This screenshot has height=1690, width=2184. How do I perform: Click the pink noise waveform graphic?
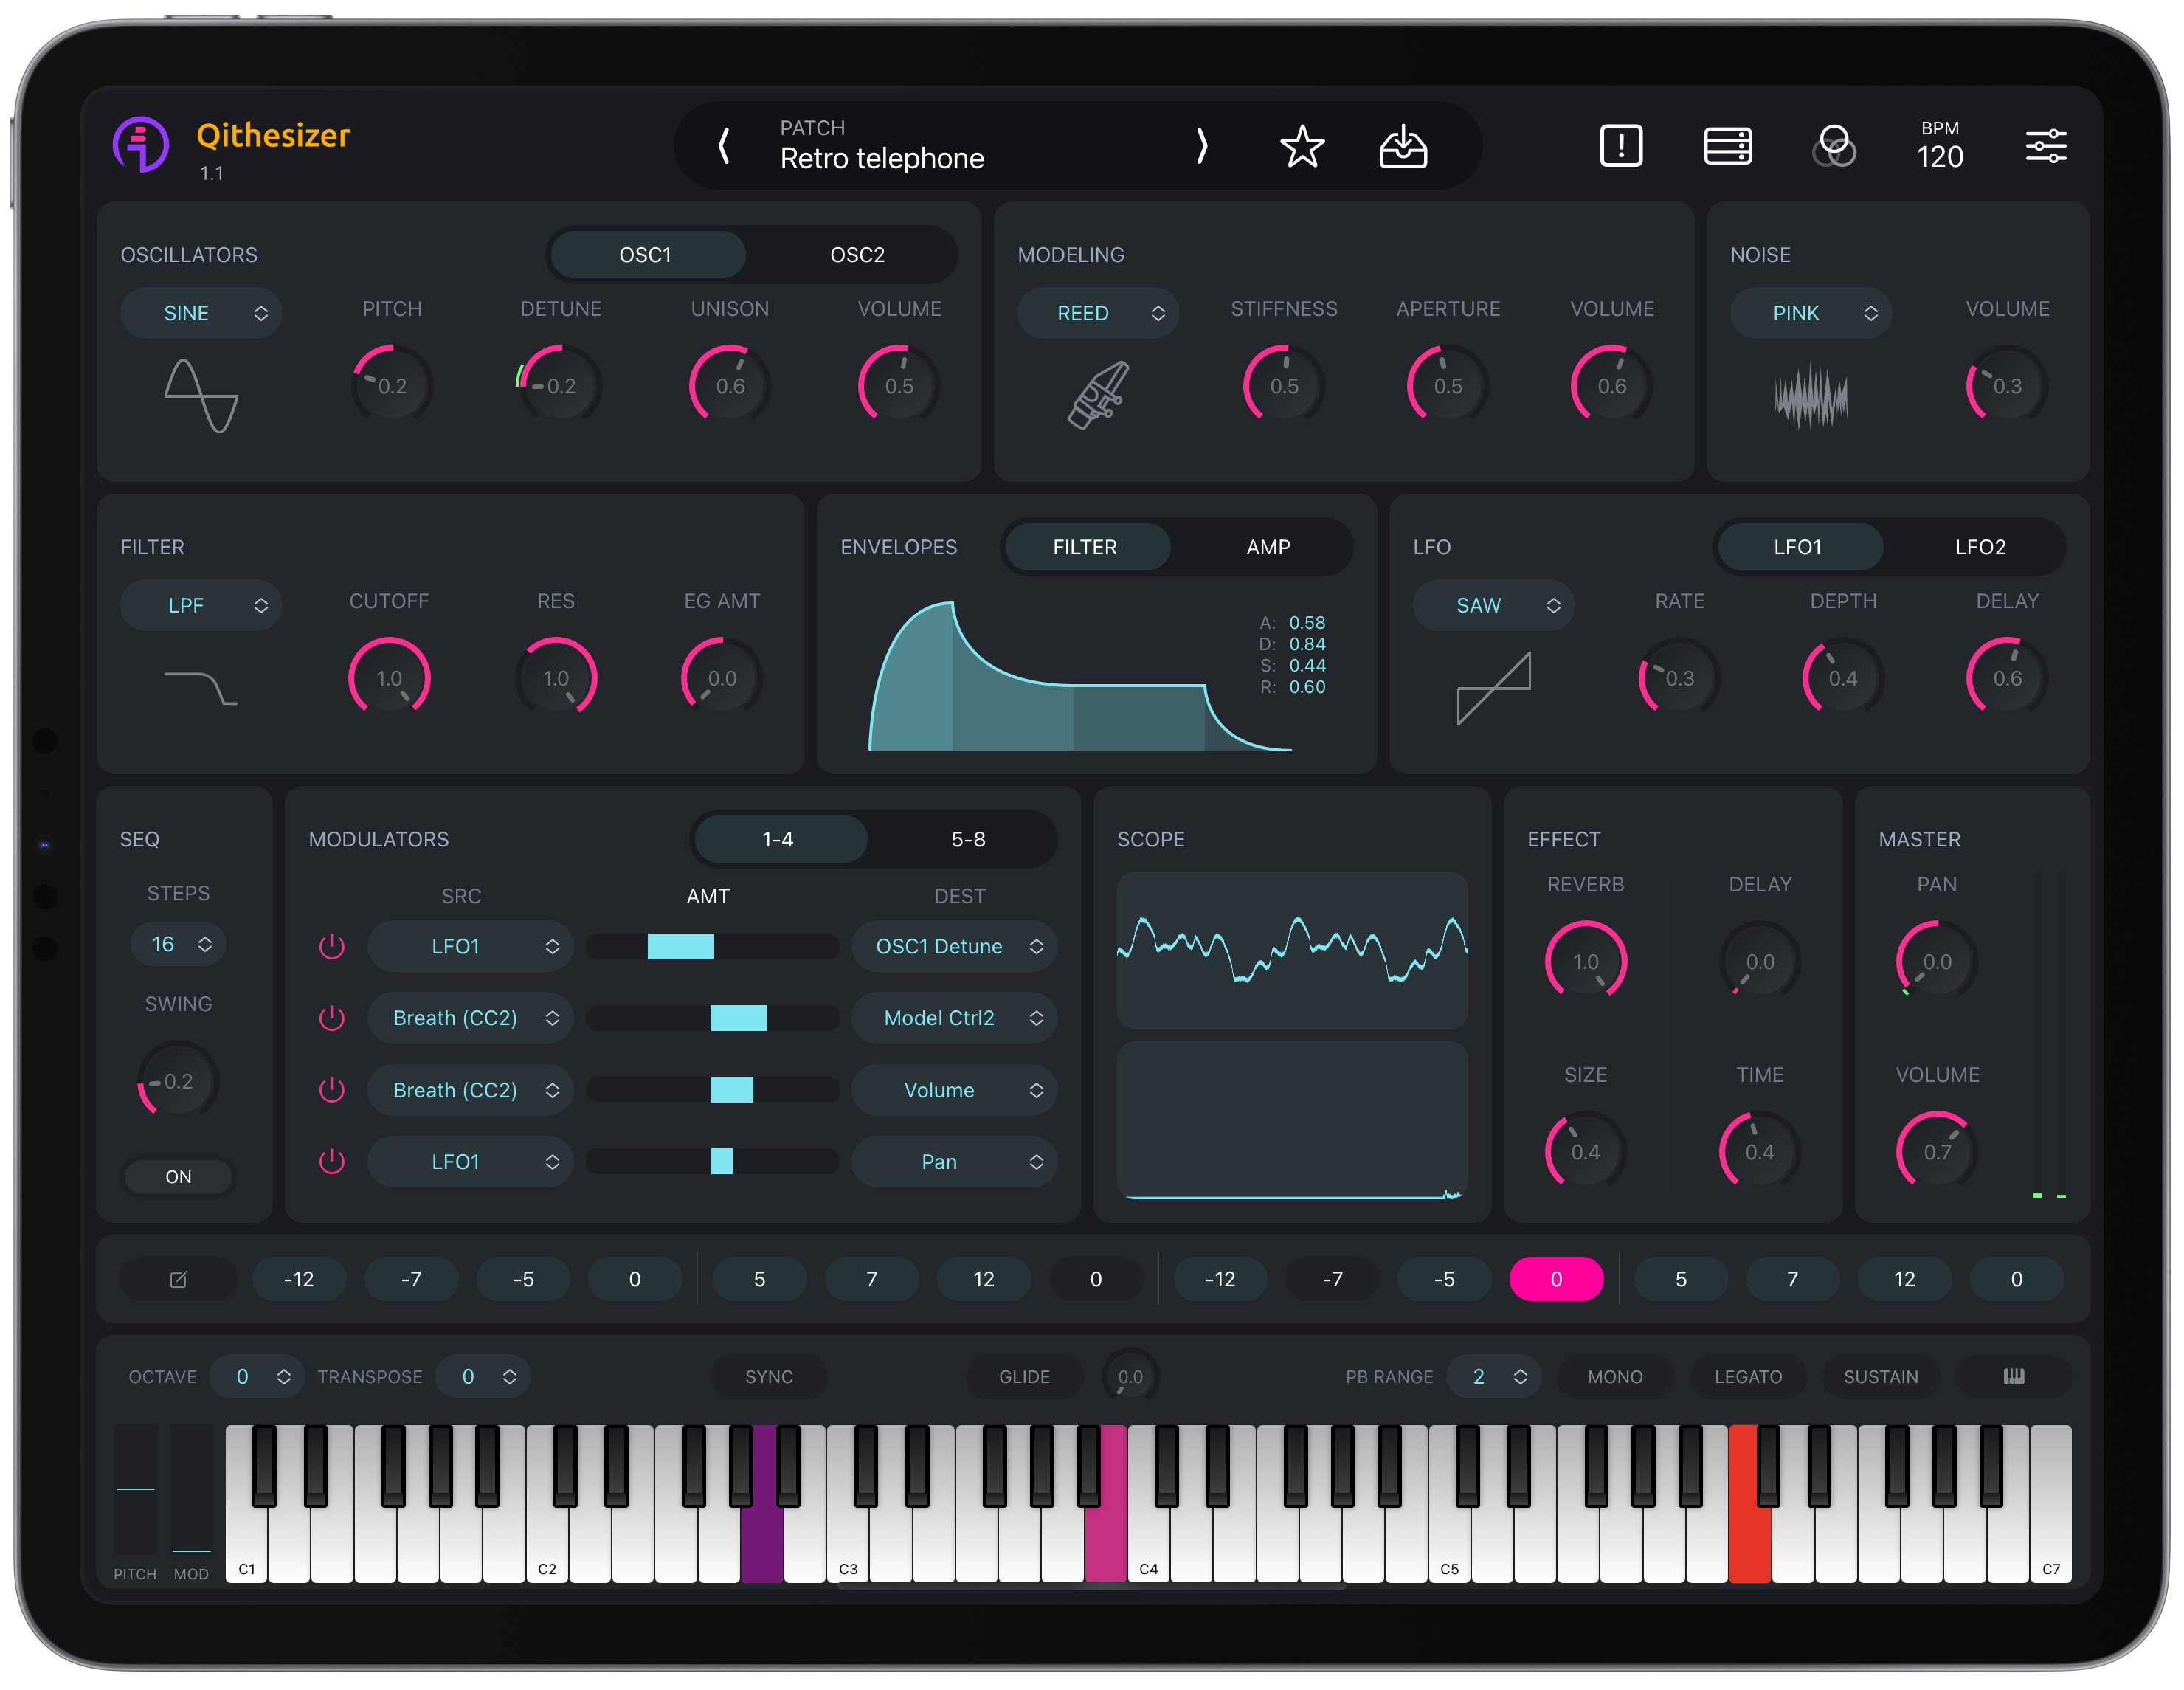pyautogui.click(x=1810, y=397)
